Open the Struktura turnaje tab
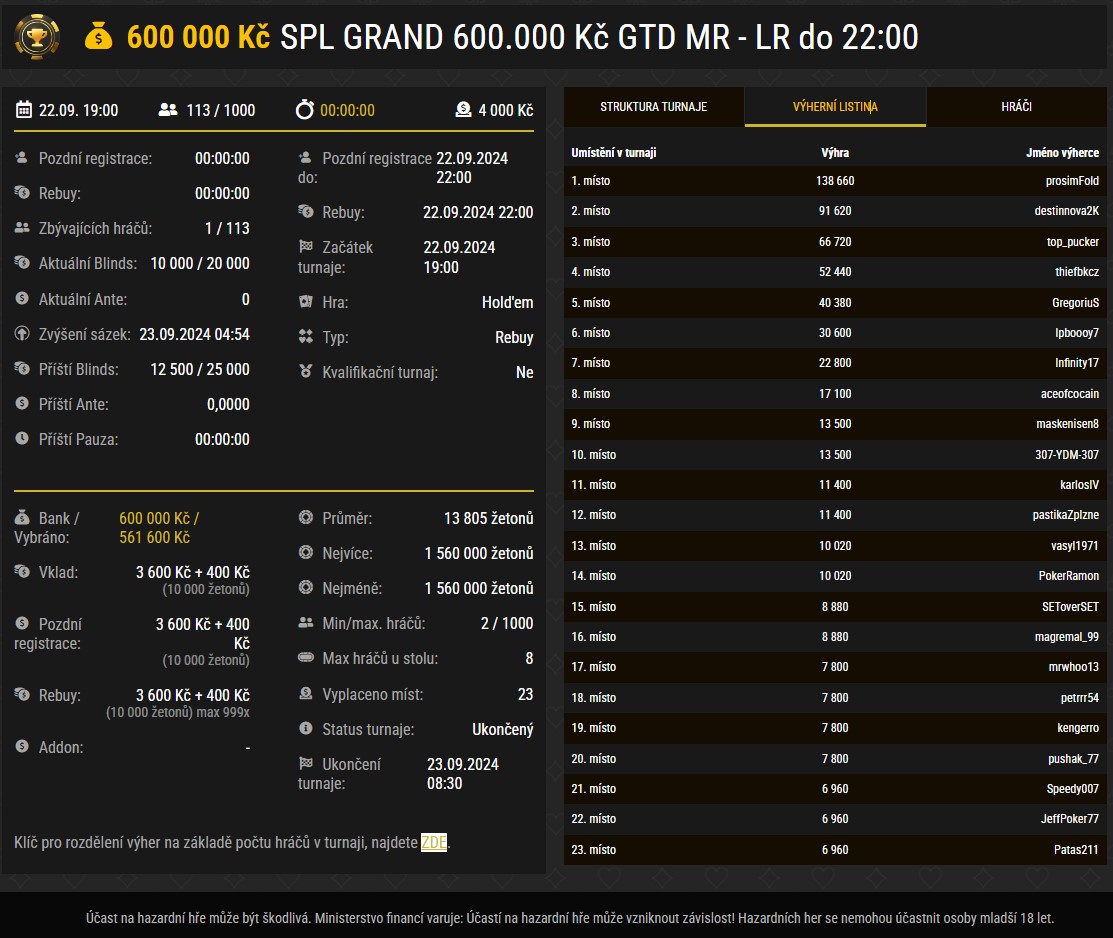The width and height of the screenshot is (1113, 938). click(x=654, y=106)
